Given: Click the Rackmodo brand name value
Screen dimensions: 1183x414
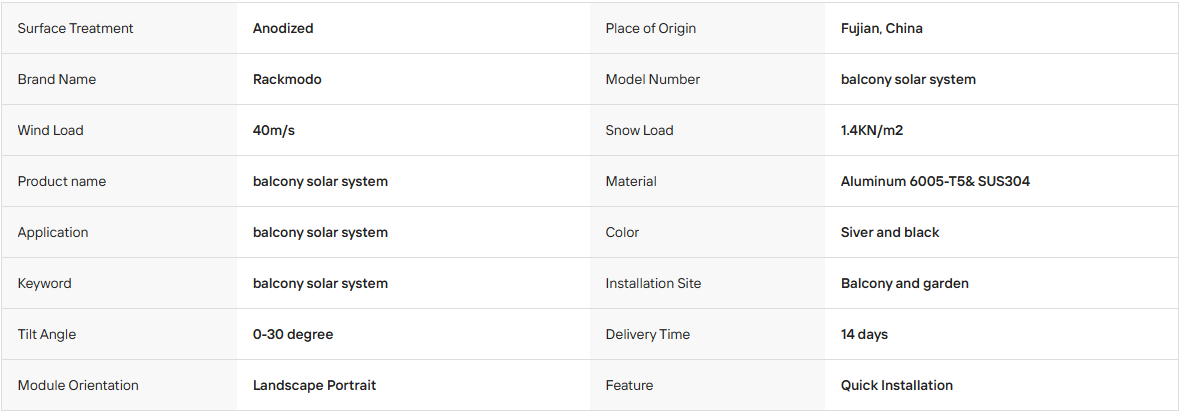Looking at the screenshot, I should pos(287,79).
